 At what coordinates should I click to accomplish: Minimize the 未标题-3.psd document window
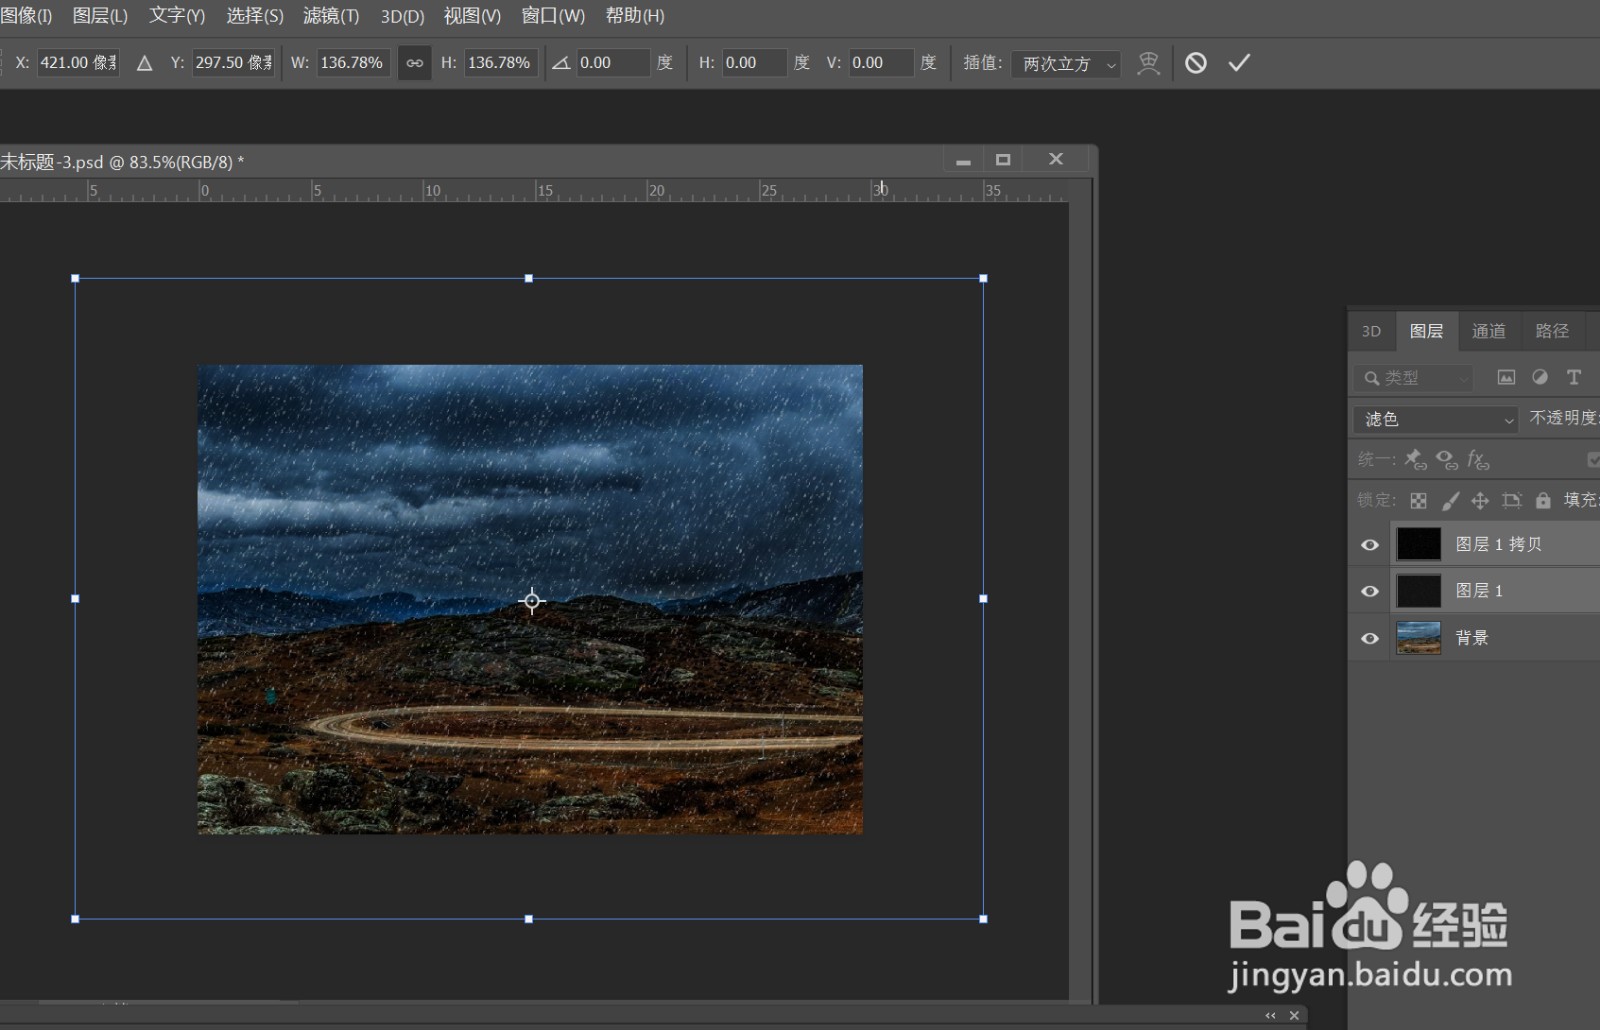click(963, 160)
